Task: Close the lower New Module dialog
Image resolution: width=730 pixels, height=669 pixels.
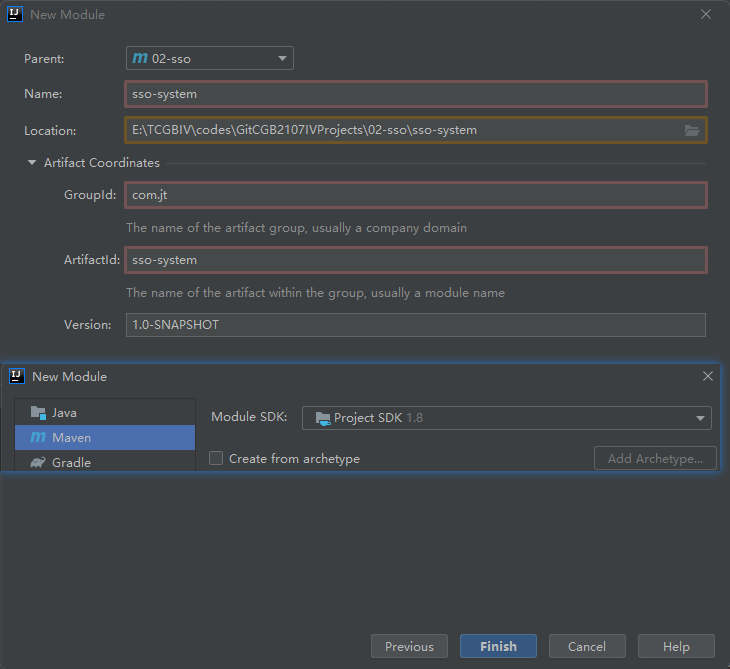Action: pyautogui.click(x=708, y=377)
